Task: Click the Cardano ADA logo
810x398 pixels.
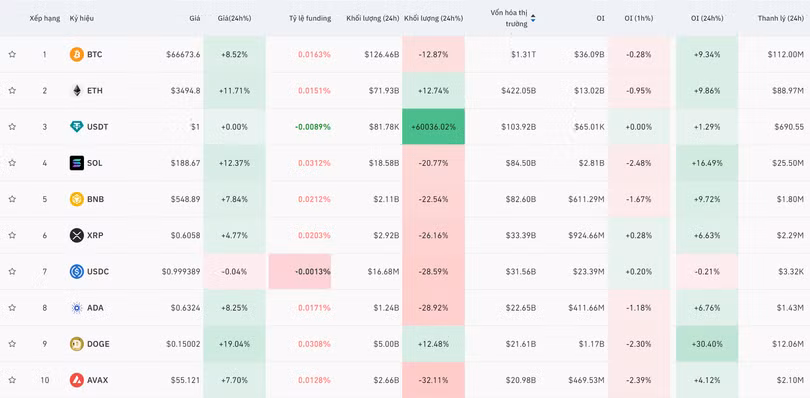Action: 76,308
